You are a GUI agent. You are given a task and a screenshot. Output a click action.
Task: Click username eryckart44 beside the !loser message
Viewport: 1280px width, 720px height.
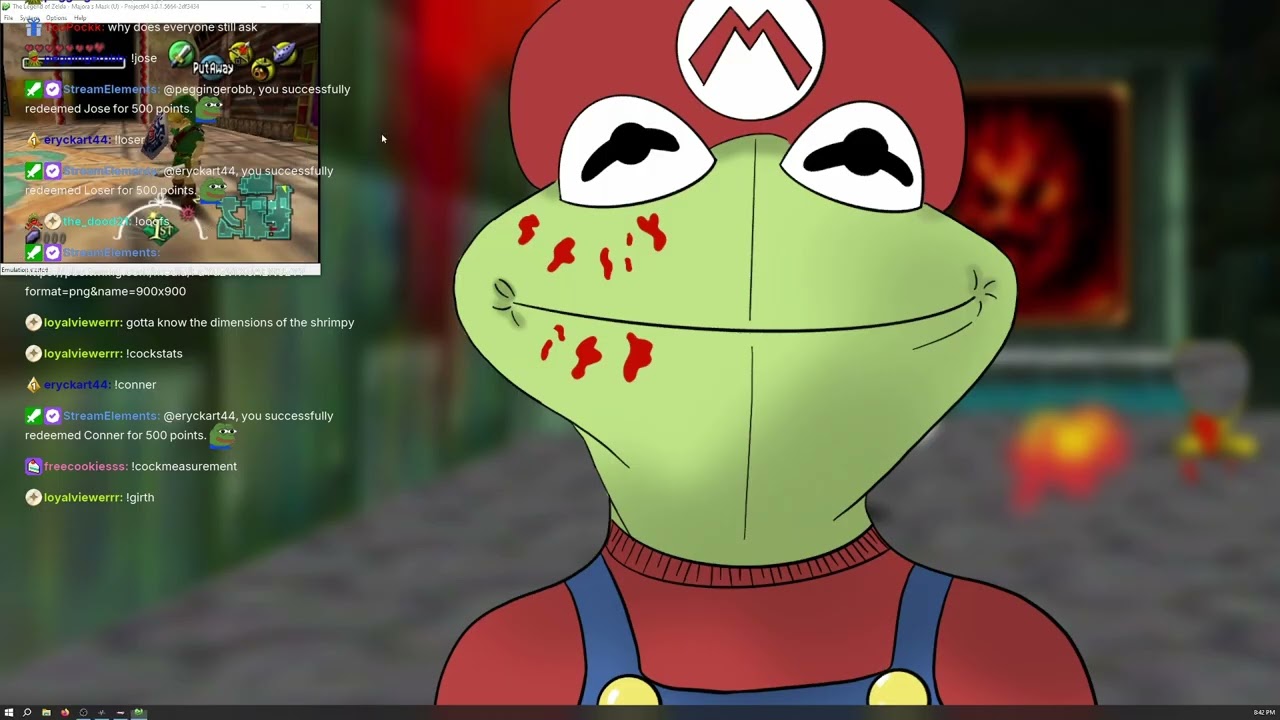click(77, 140)
